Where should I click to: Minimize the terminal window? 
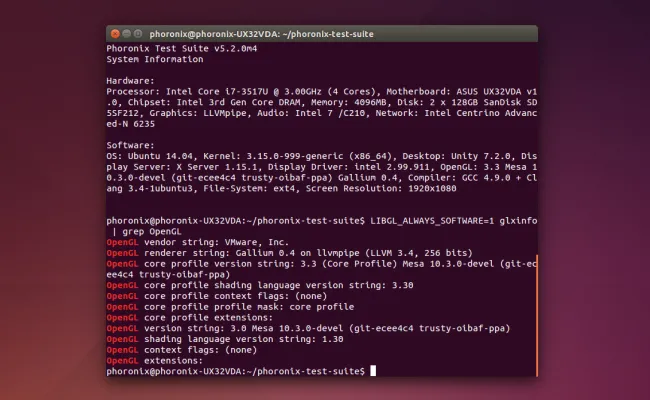point(127,34)
